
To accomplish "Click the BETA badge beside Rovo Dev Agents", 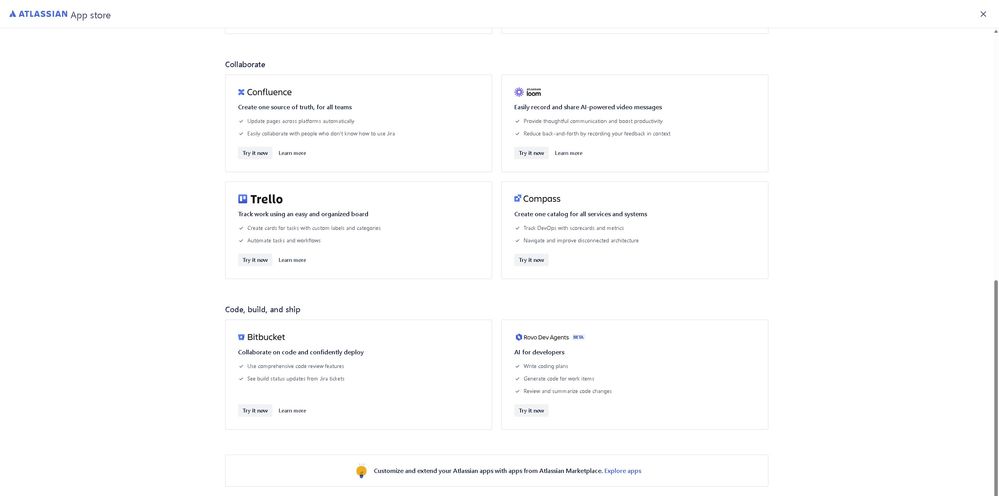I will click(579, 337).
